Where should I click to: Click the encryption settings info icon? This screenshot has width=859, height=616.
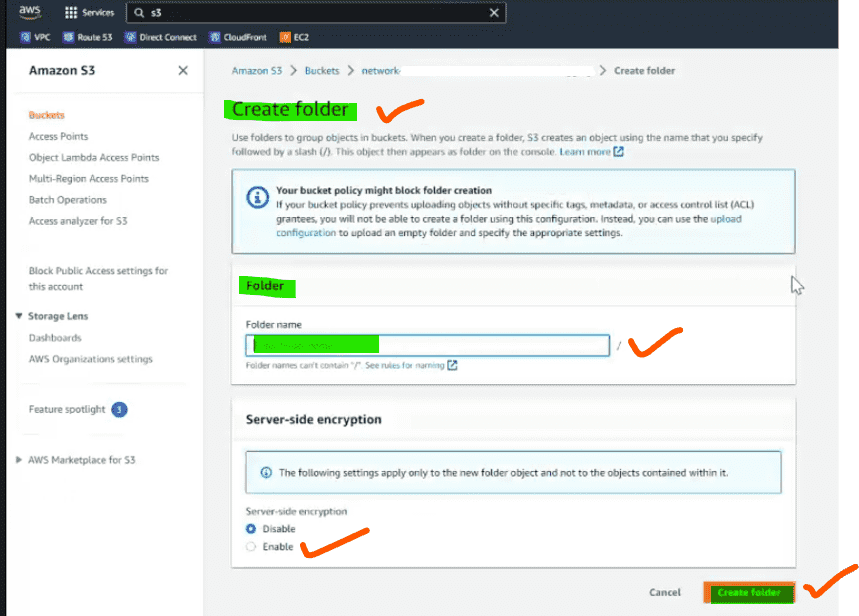click(266, 472)
